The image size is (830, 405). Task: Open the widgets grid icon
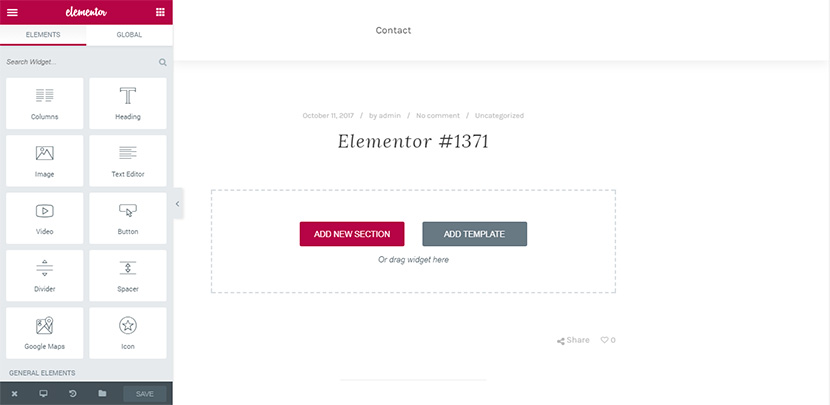[x=160, y=12]
